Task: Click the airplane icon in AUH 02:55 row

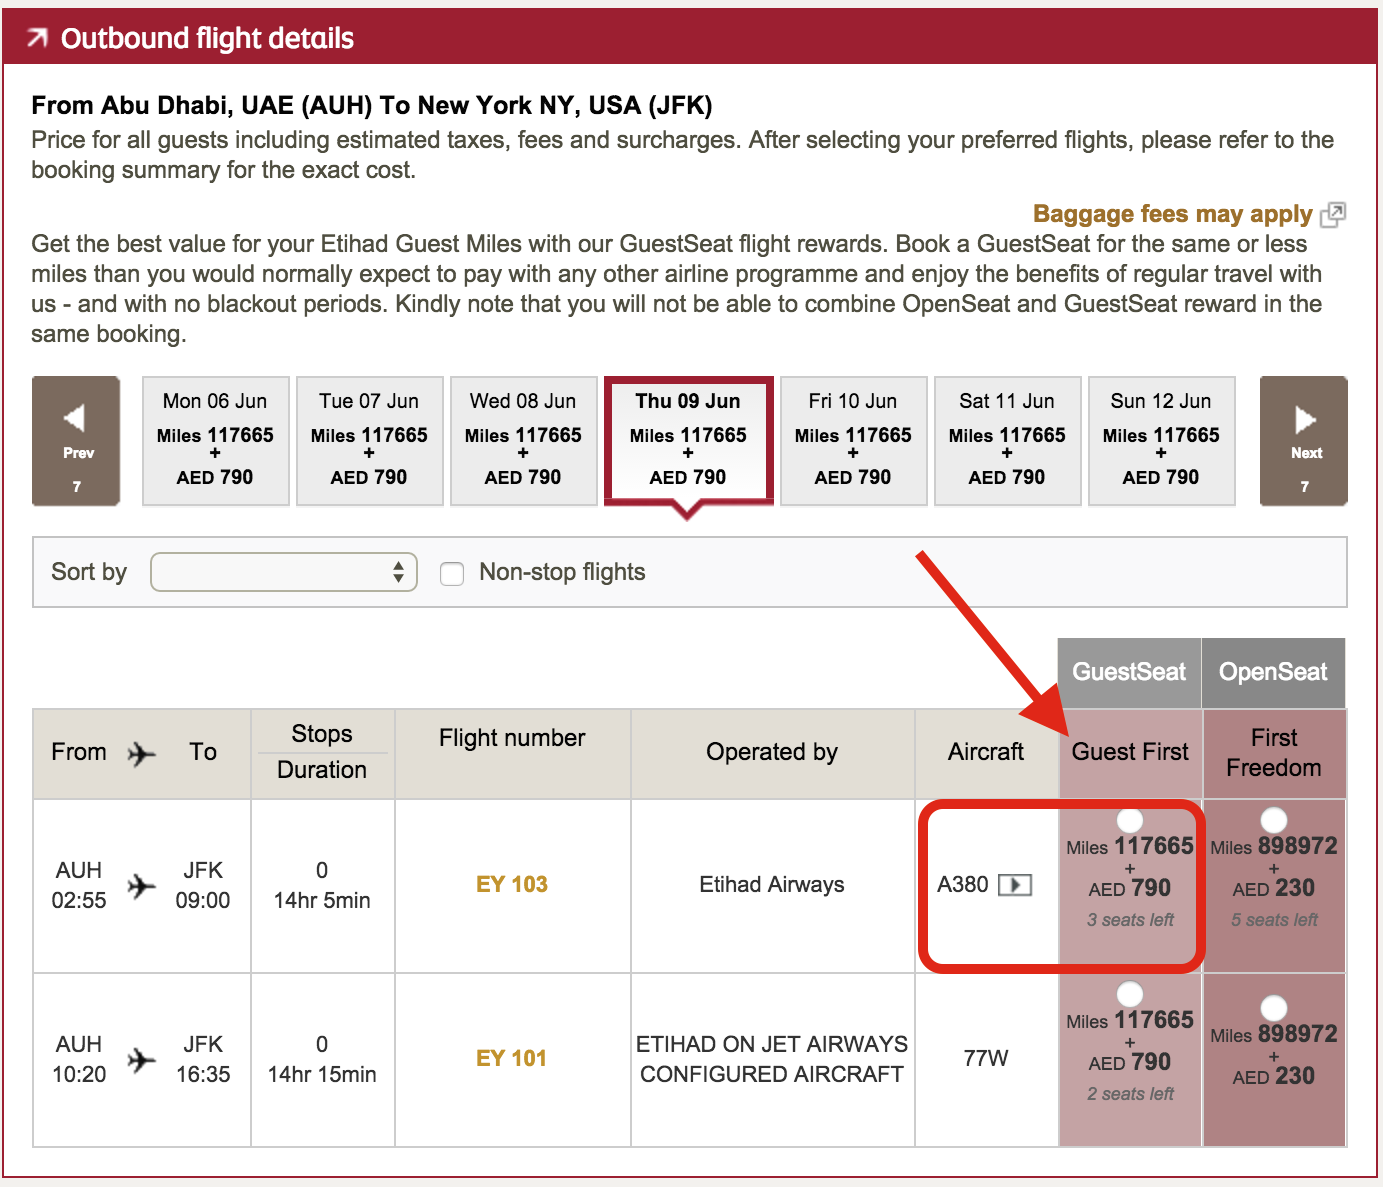Action: tap(142, 886)
